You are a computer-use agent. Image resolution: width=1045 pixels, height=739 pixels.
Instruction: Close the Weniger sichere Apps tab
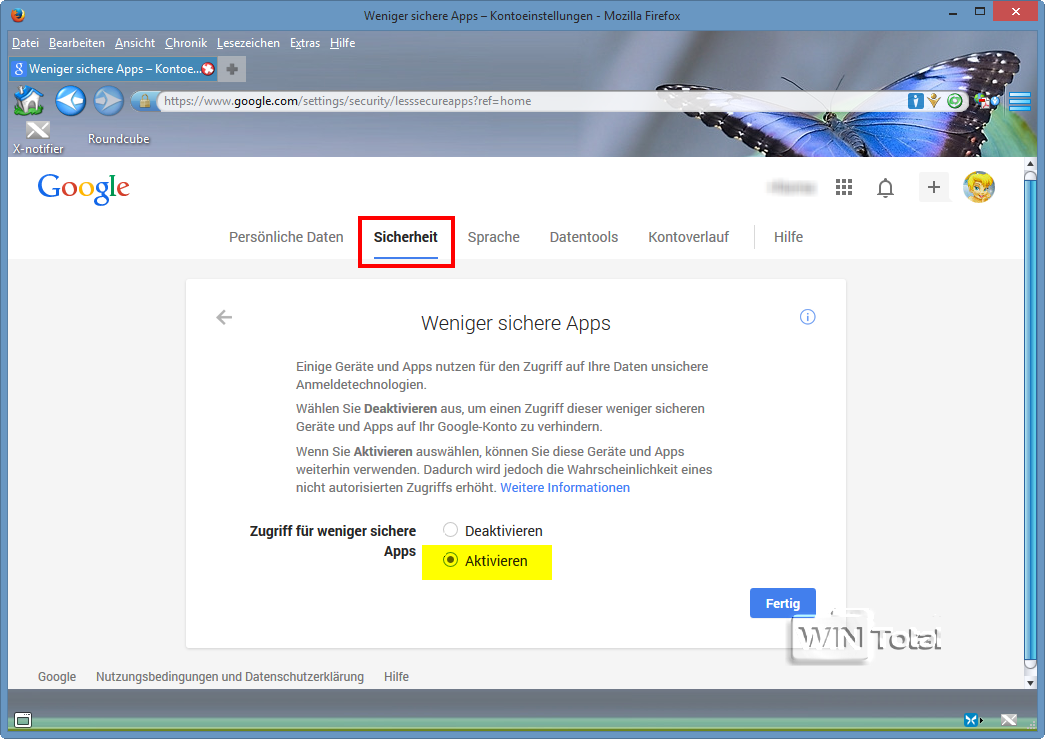pyautogui.click(x=208, y=69)
